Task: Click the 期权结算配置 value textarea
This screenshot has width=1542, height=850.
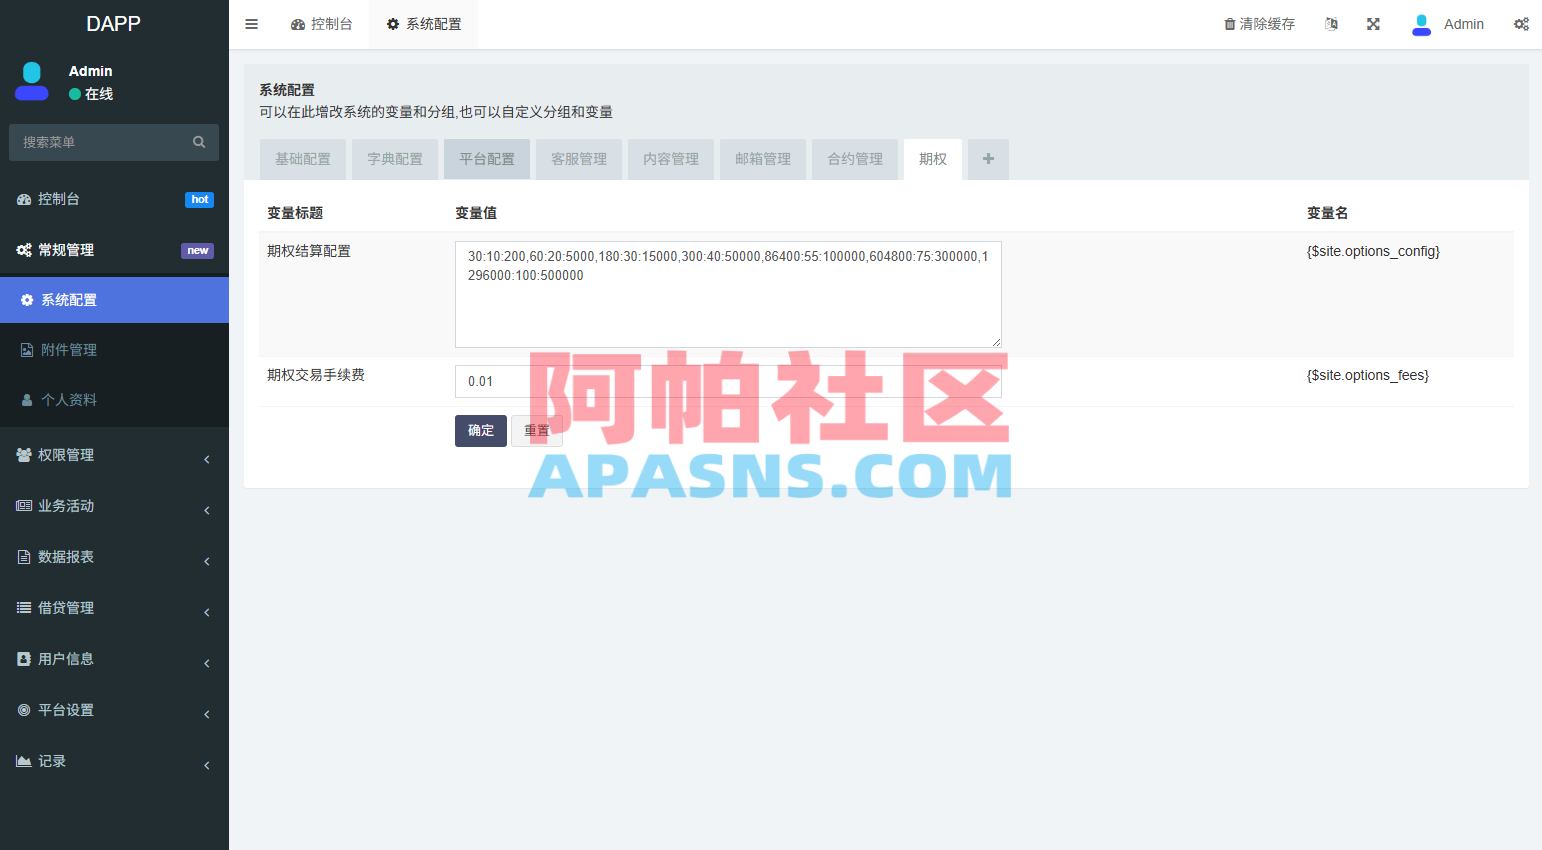Action: [728, 294]
